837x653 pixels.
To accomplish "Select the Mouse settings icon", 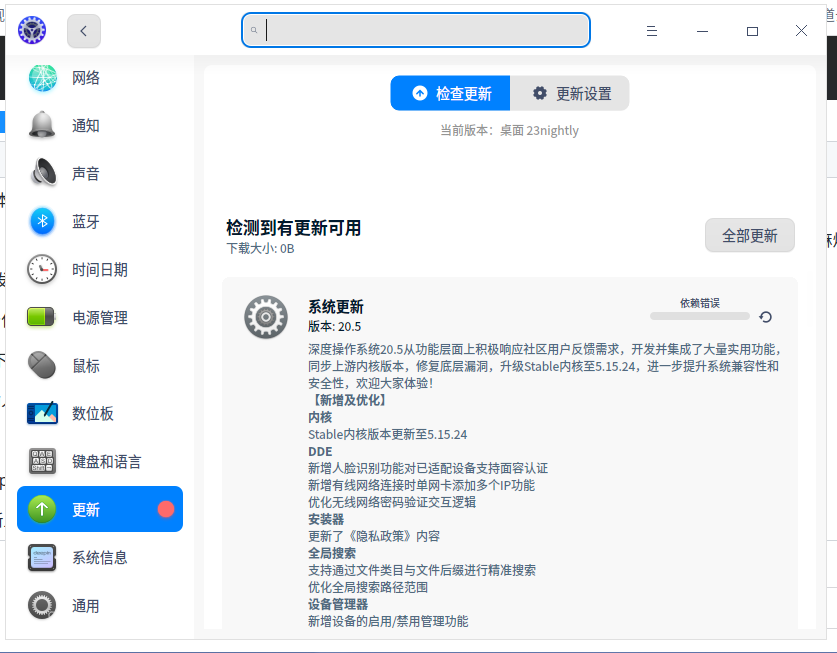I will (41, 365).
